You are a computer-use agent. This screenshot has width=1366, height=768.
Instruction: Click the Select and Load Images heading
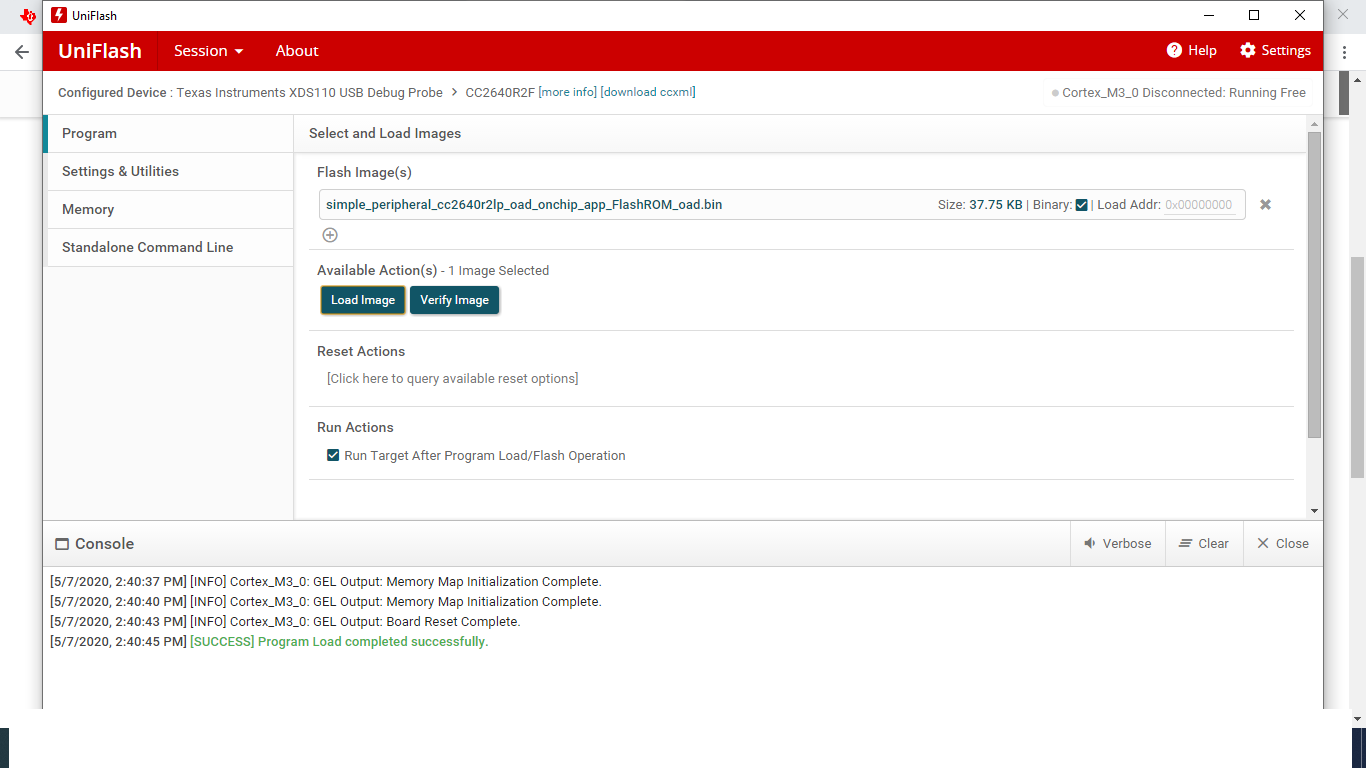click(x=385, y=133)
